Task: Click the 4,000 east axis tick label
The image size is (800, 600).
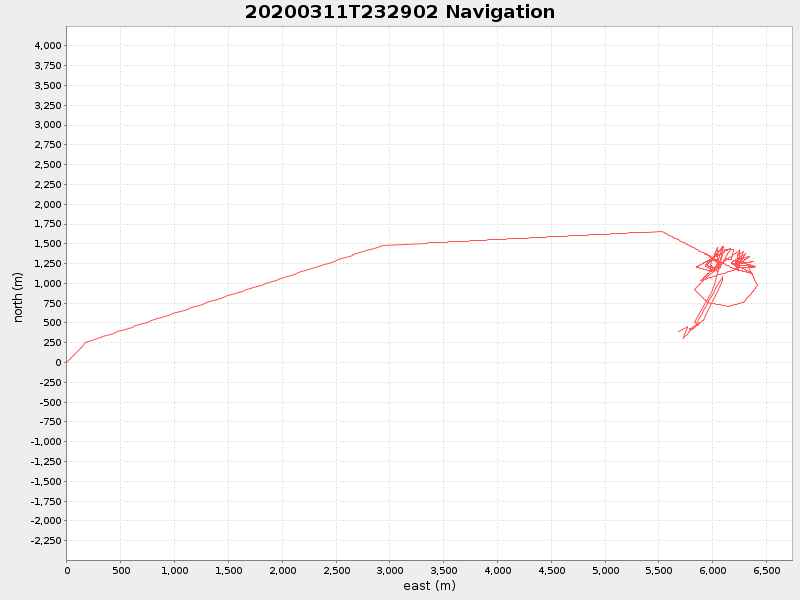Action: click(497, 570)
